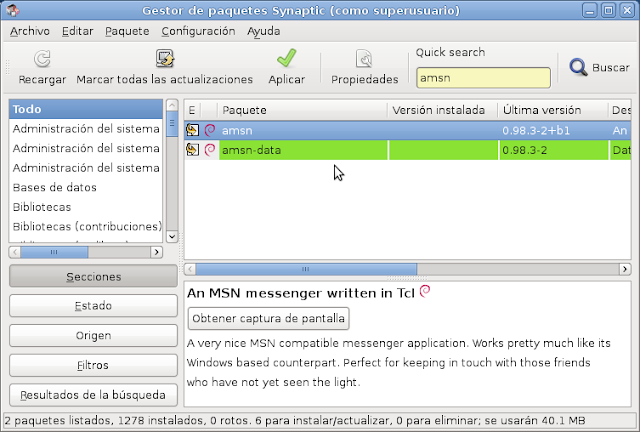Click Obtener captura de pantalla button
Screen dimensions: 640x432
coord(269,318)
